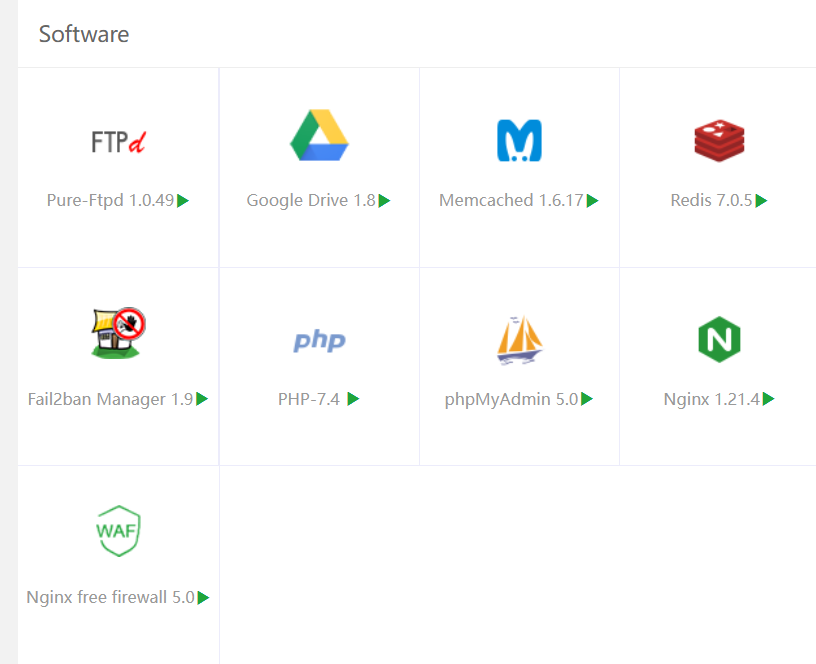Click green play arrow beside Google Drive 1.8
Image resolution: width=816 pixels, height=664 pixels.
pos(384,200)
